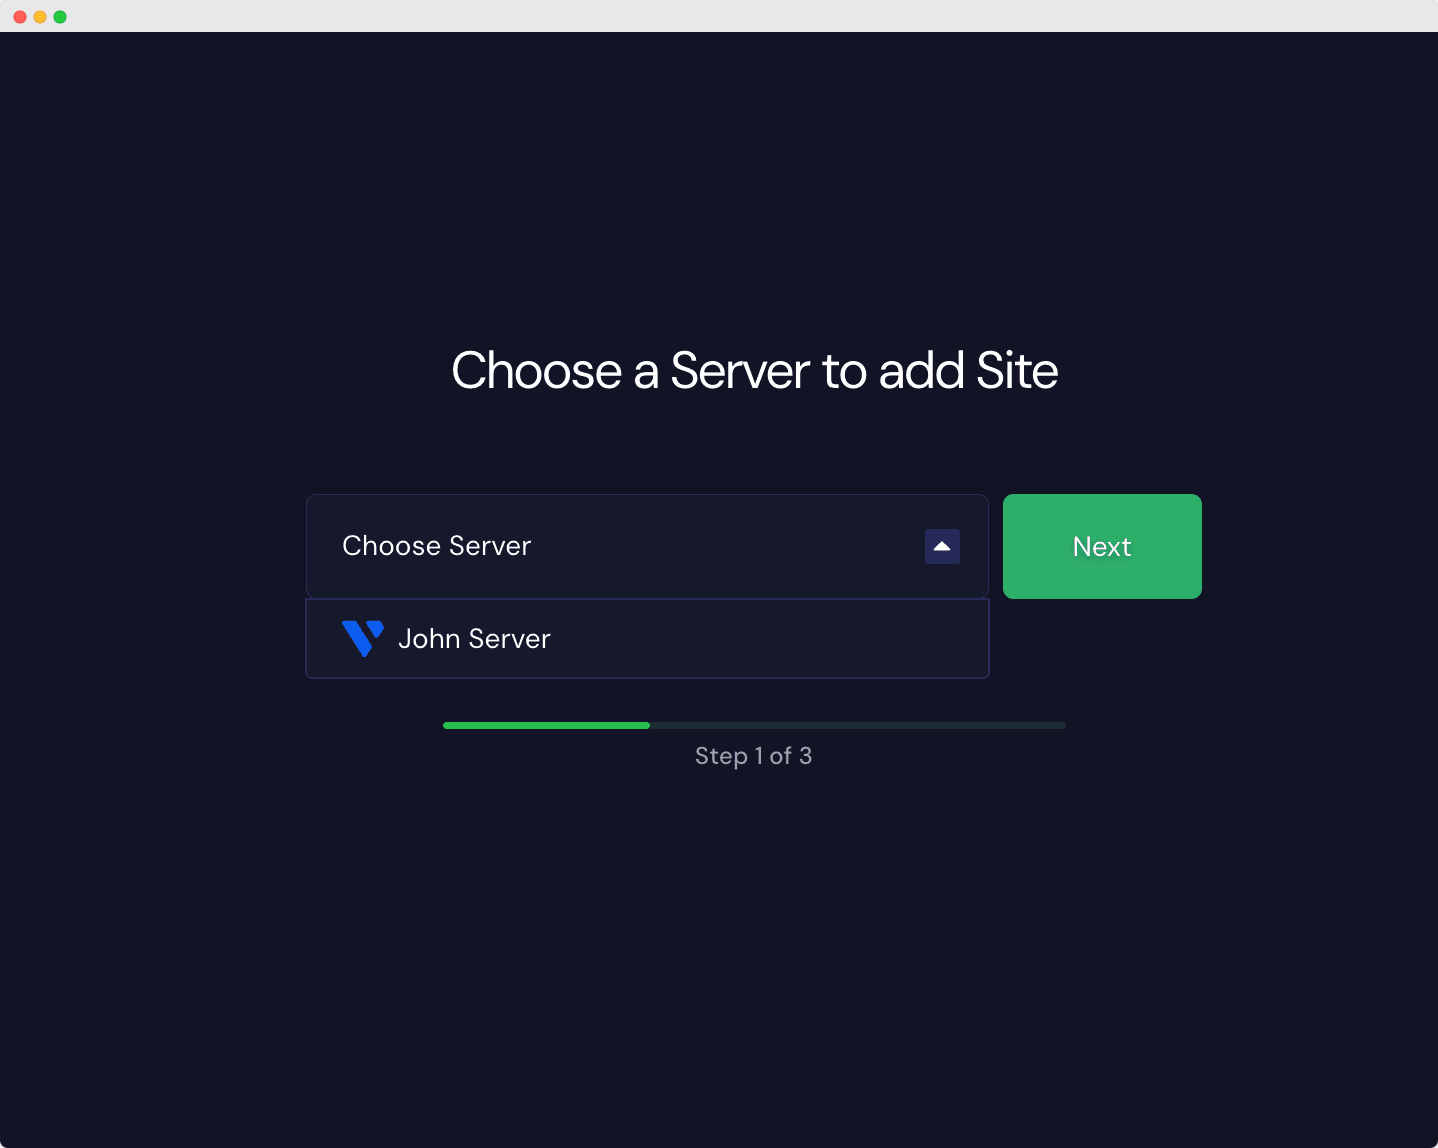1438x1148 pixels.
Task: Click the Step 1 of 3 progress bar
Action: pos(754,725)
